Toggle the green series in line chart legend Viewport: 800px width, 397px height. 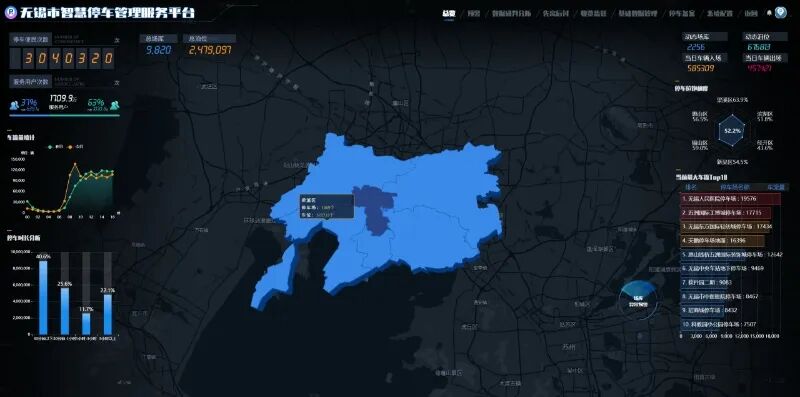click(57, 146)
